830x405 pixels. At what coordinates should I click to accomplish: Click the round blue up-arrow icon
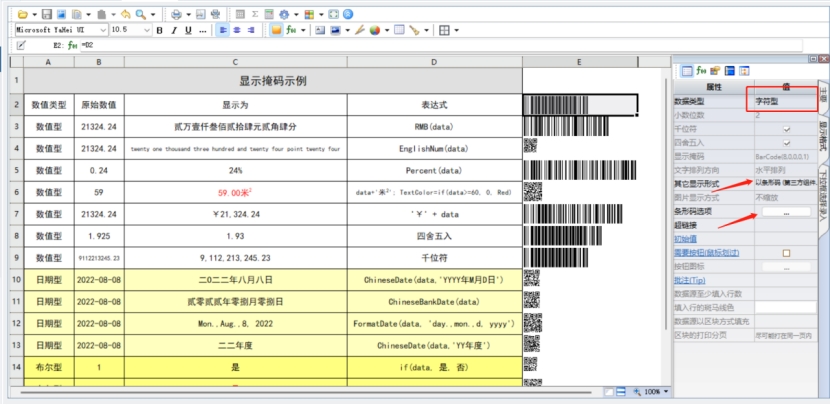tap(348, 14)
